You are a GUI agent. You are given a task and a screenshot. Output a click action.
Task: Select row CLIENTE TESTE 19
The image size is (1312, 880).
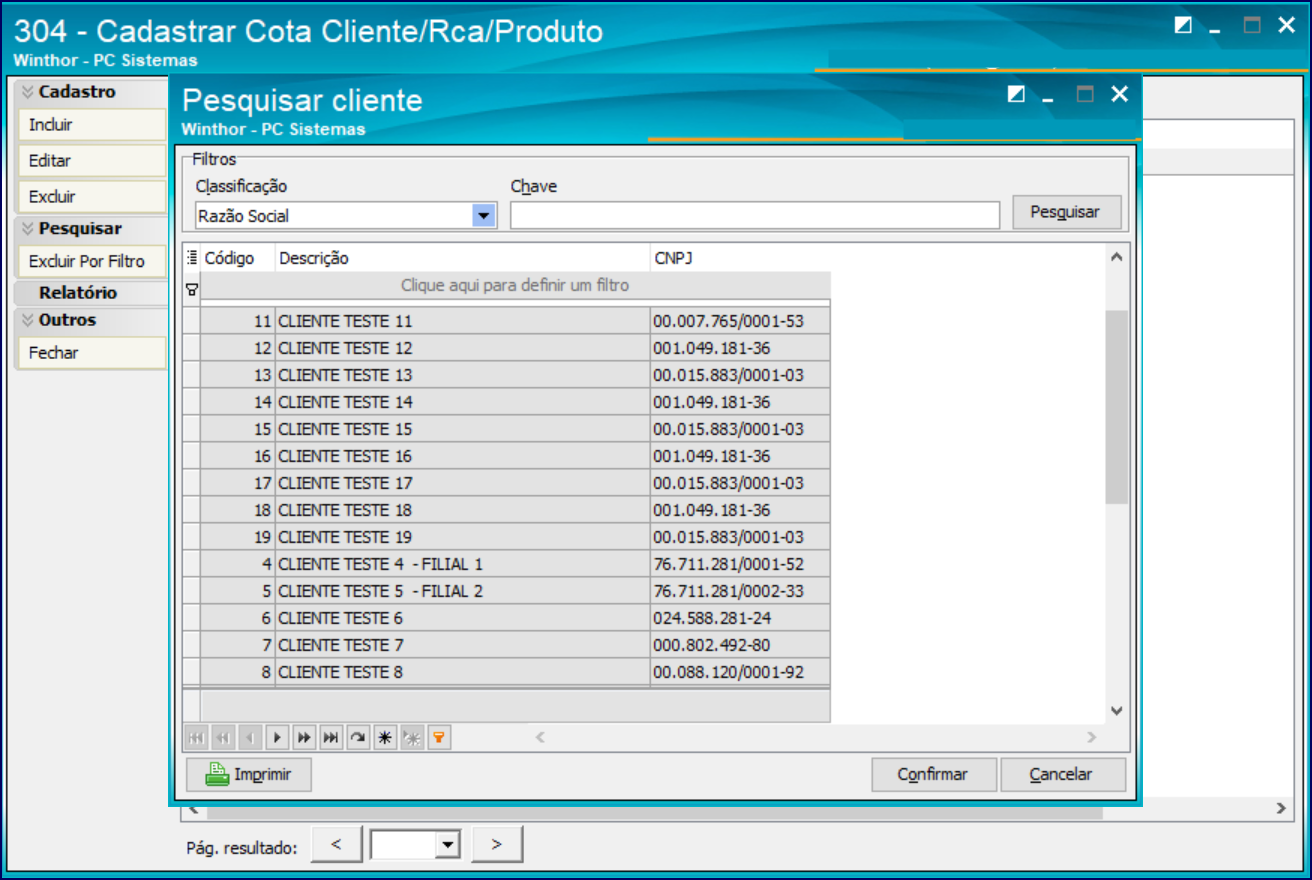[506, 537]
